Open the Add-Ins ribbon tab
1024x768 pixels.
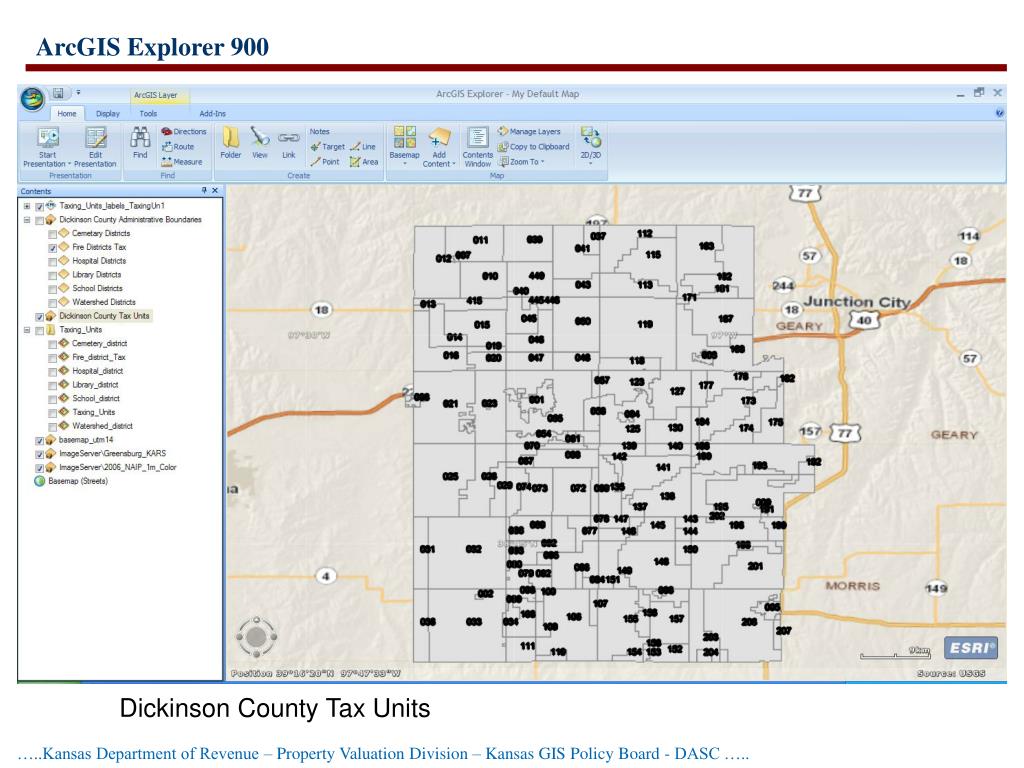point(212,114)
